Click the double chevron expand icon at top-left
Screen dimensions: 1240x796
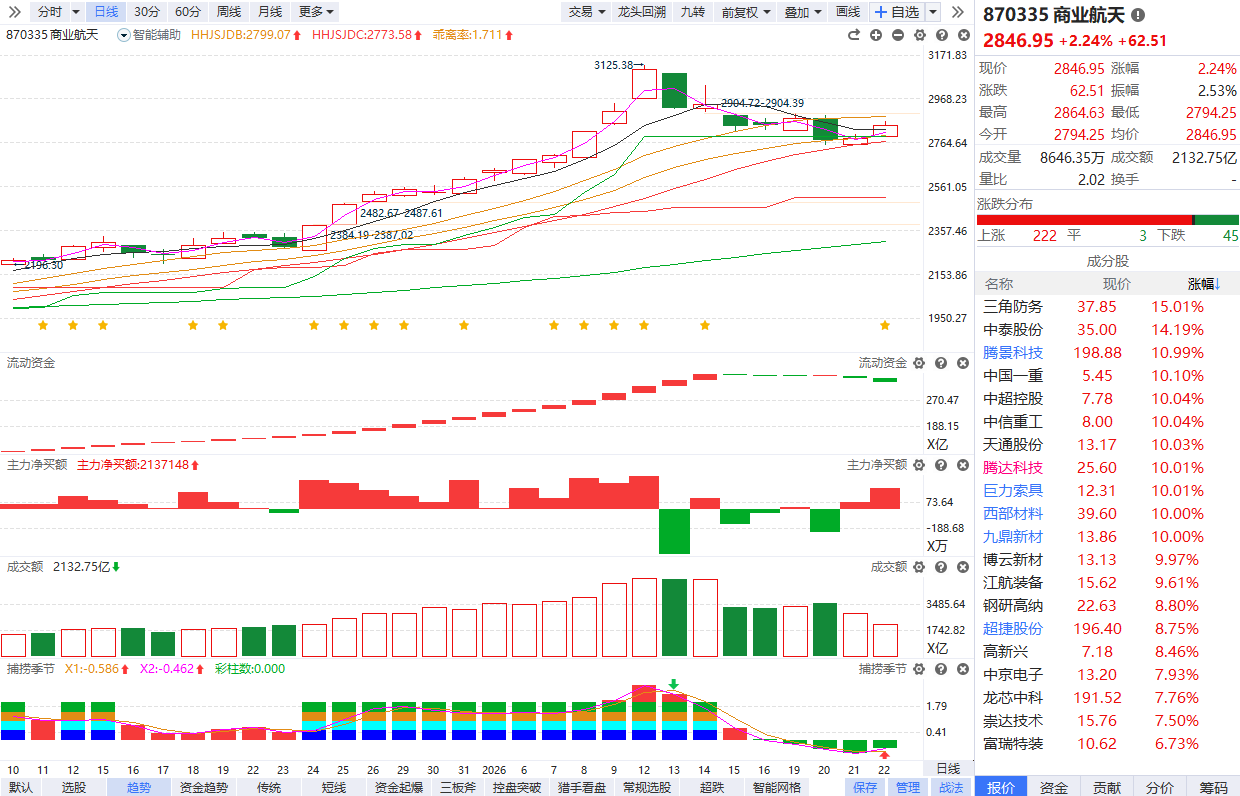click(x=14, y=12)
